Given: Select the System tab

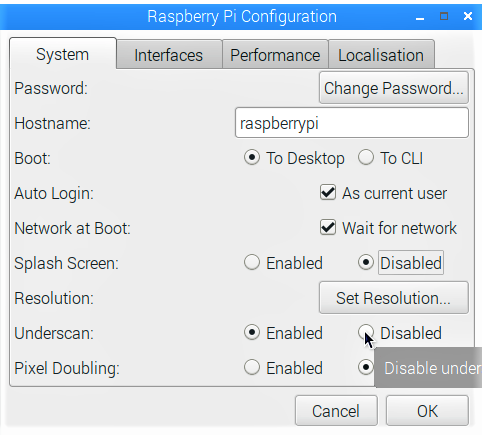Looking at the screenshot, I should click(63, 54).
